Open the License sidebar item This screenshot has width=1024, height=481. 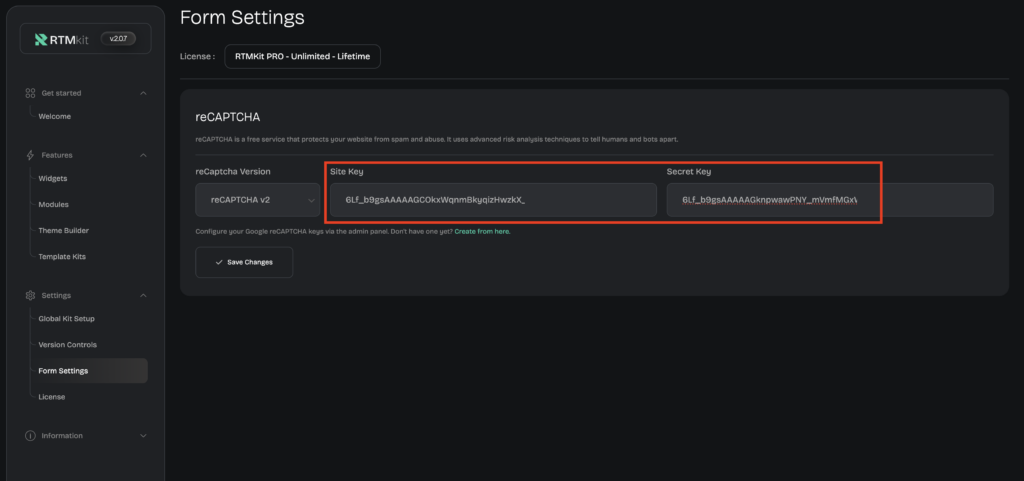click(x=52, y=397)
